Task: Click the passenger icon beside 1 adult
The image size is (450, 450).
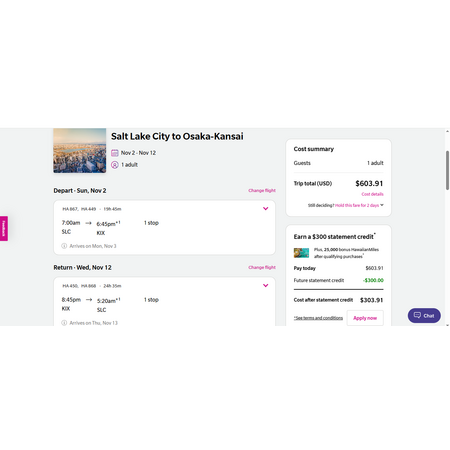Action: point(115,165)
